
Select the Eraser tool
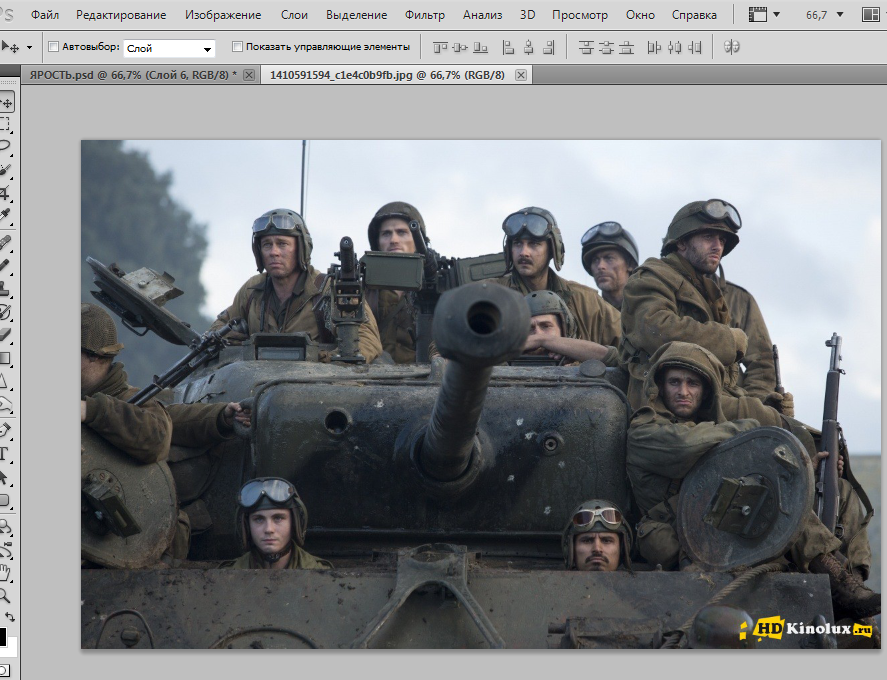tap(5, 335)
